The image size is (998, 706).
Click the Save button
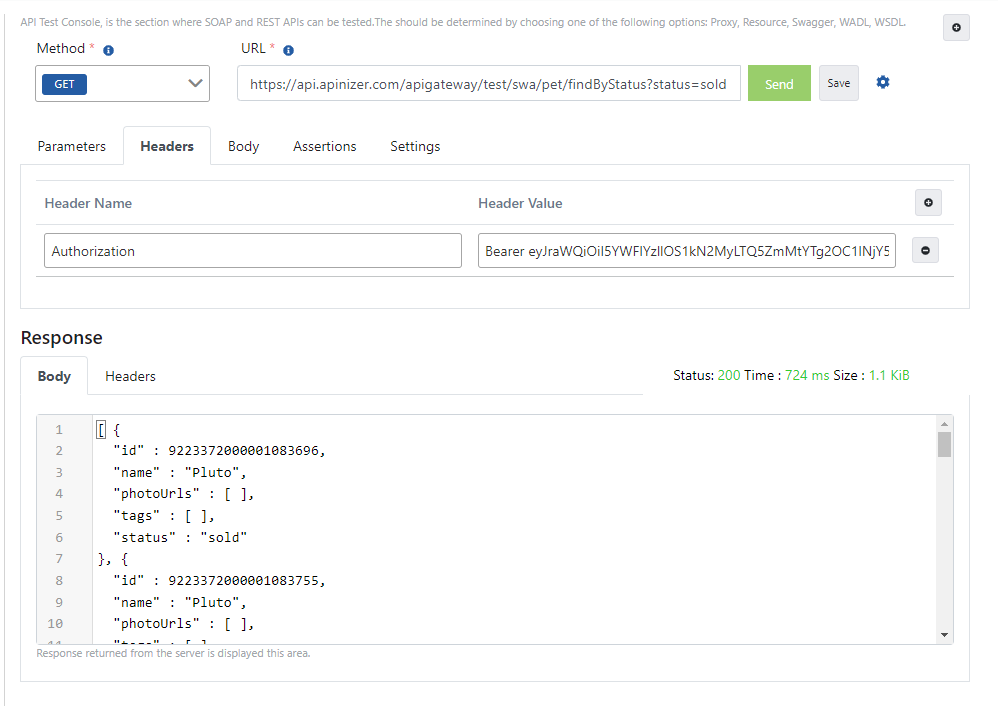(838, 83)
